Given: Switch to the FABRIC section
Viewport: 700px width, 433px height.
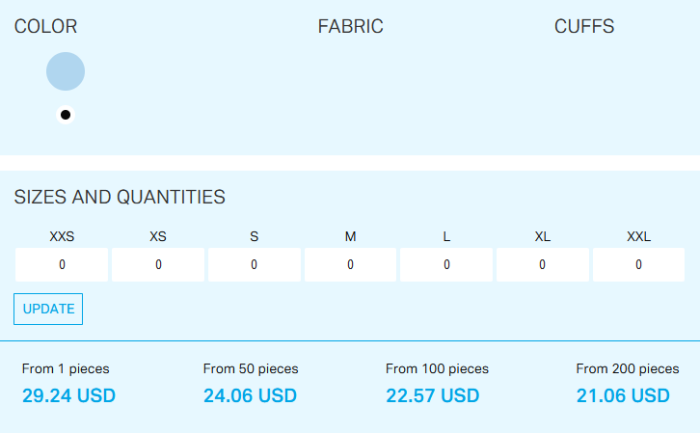Looking at the screenshot, I should 350,27.
